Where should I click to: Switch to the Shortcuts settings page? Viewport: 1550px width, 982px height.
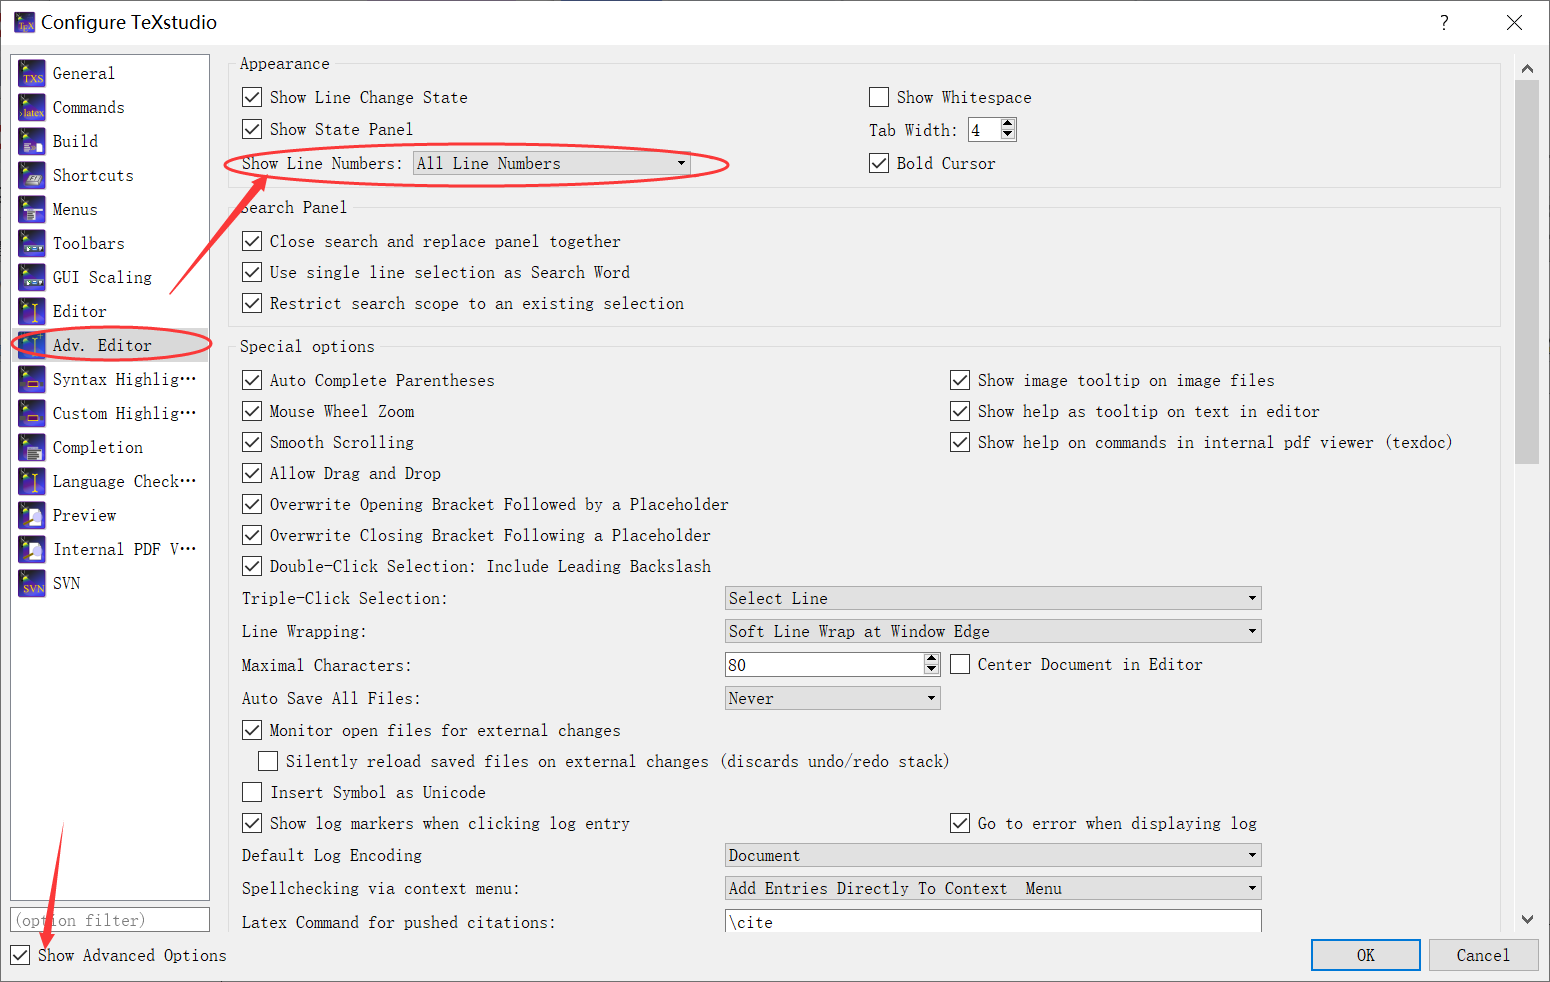110,175
